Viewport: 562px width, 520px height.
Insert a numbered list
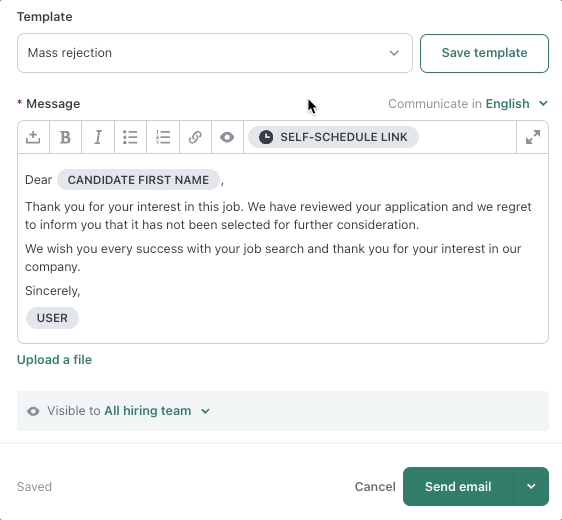coord(163,137)
